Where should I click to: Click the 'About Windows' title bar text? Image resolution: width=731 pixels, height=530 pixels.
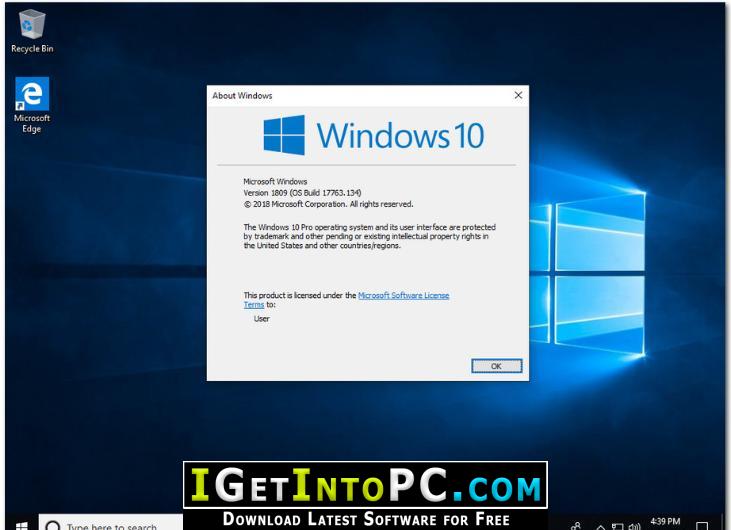(242, 96)
